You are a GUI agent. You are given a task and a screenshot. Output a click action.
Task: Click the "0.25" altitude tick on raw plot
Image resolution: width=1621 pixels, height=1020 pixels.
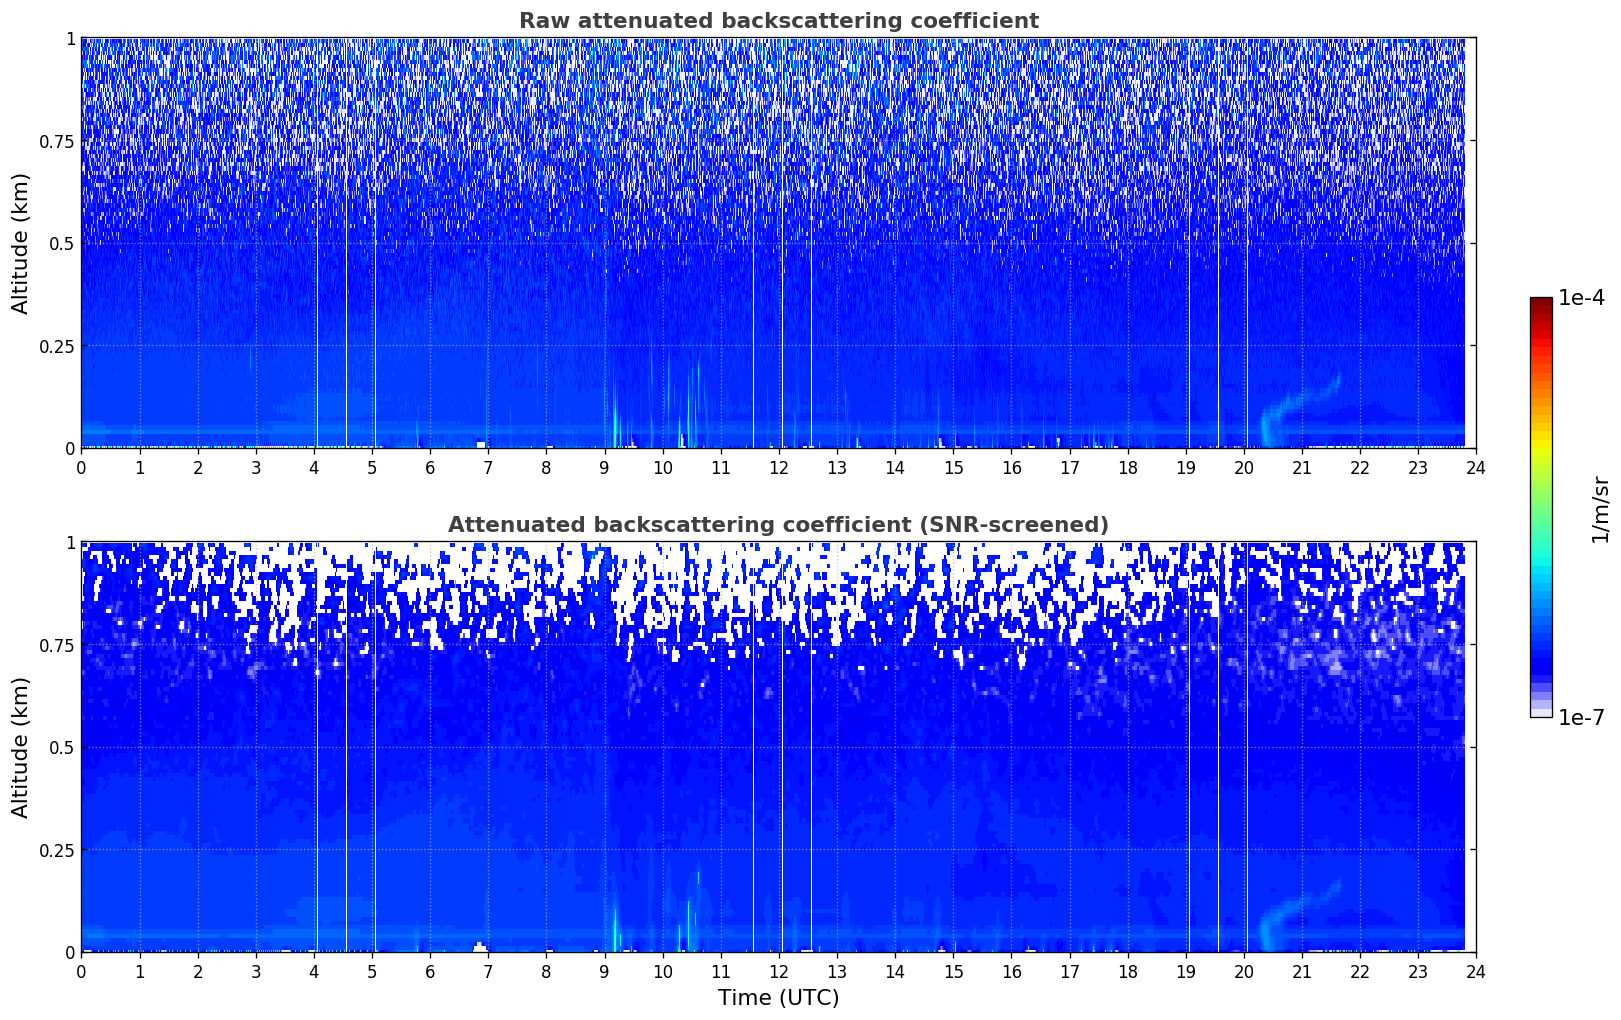click(x=57, y=346)
